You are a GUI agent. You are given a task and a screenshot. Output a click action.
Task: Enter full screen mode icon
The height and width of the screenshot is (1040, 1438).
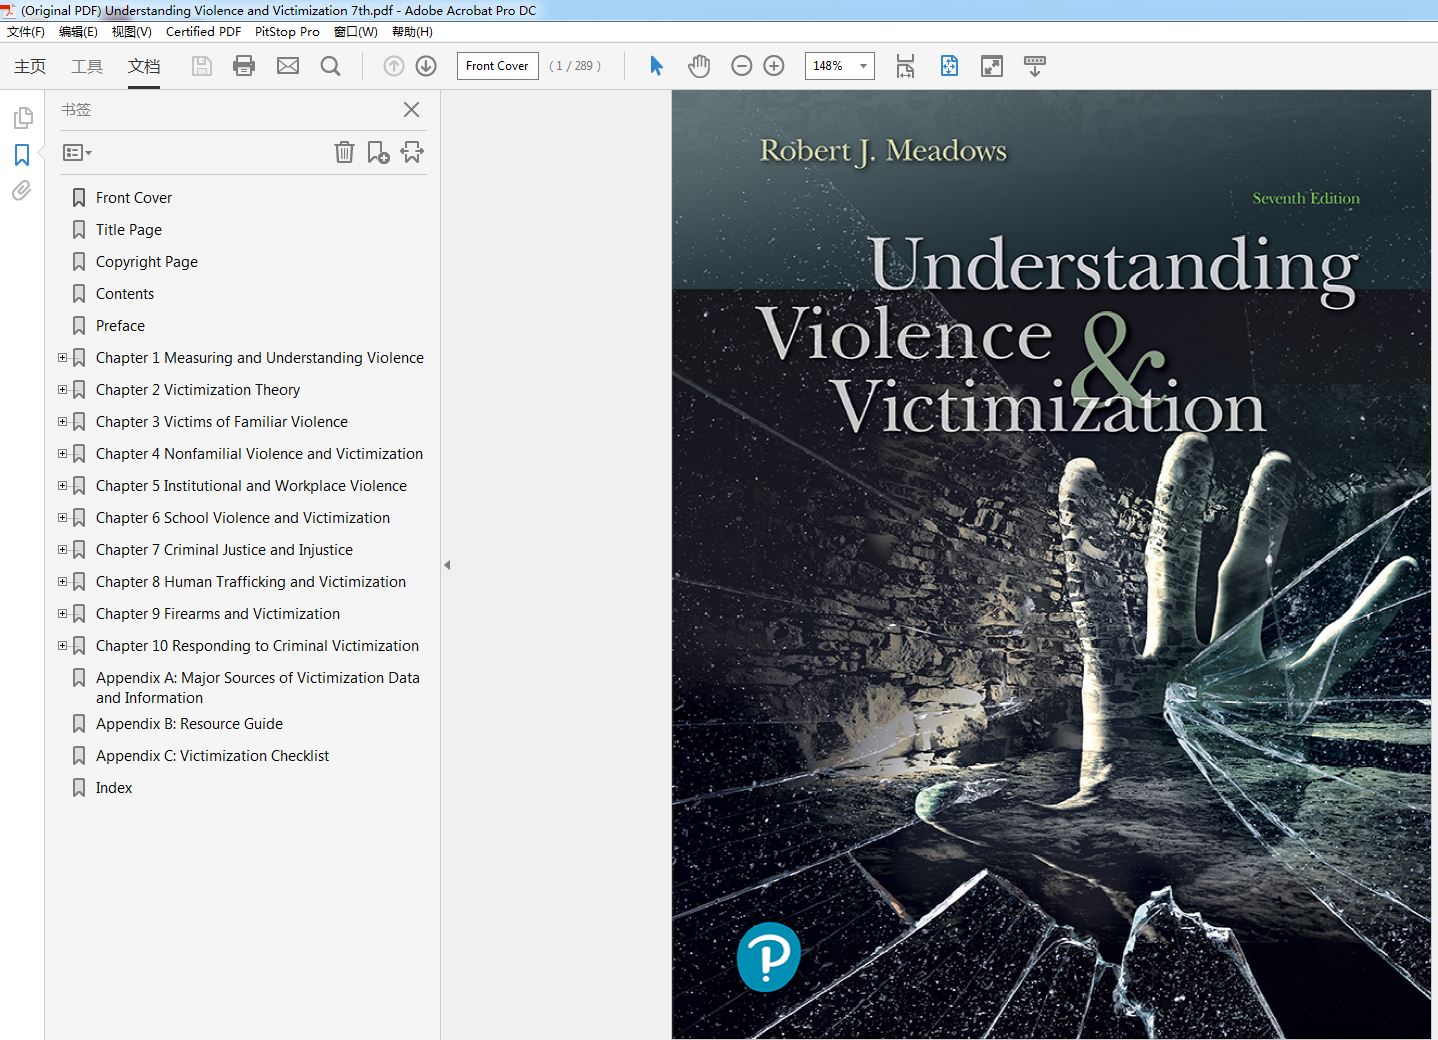[x=992, y=66]
